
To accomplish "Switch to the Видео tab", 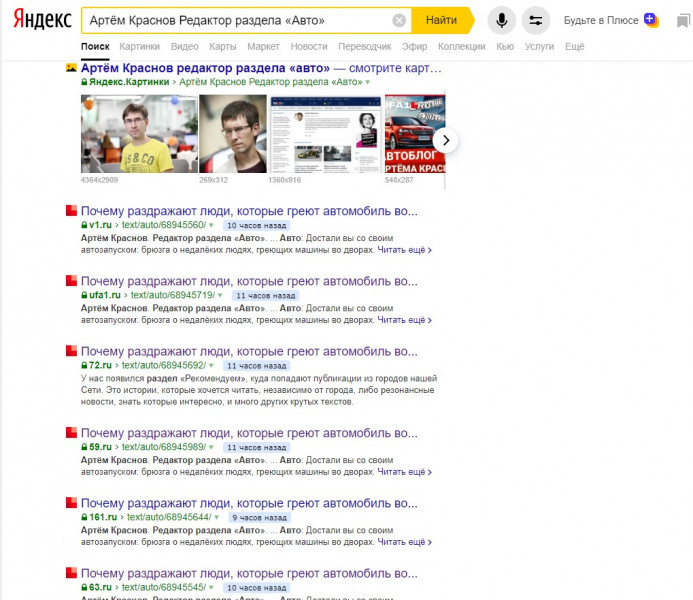I will (x=184, y=46).
